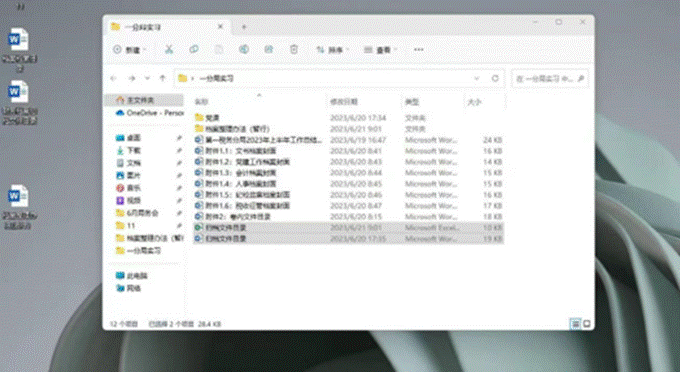Click the search box in the folder
The image size is (680, 372).
550,78
